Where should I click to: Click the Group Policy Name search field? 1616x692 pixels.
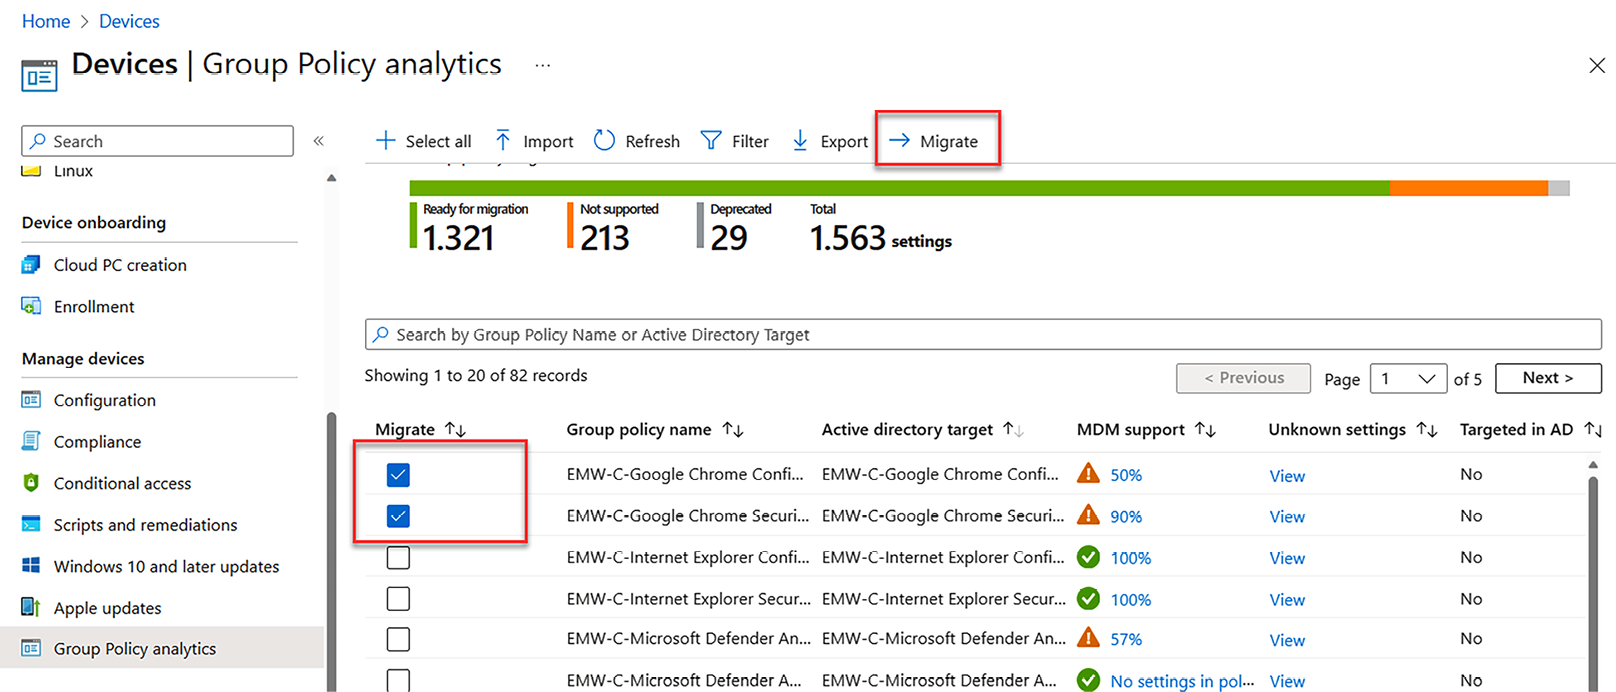click(982, 335)
